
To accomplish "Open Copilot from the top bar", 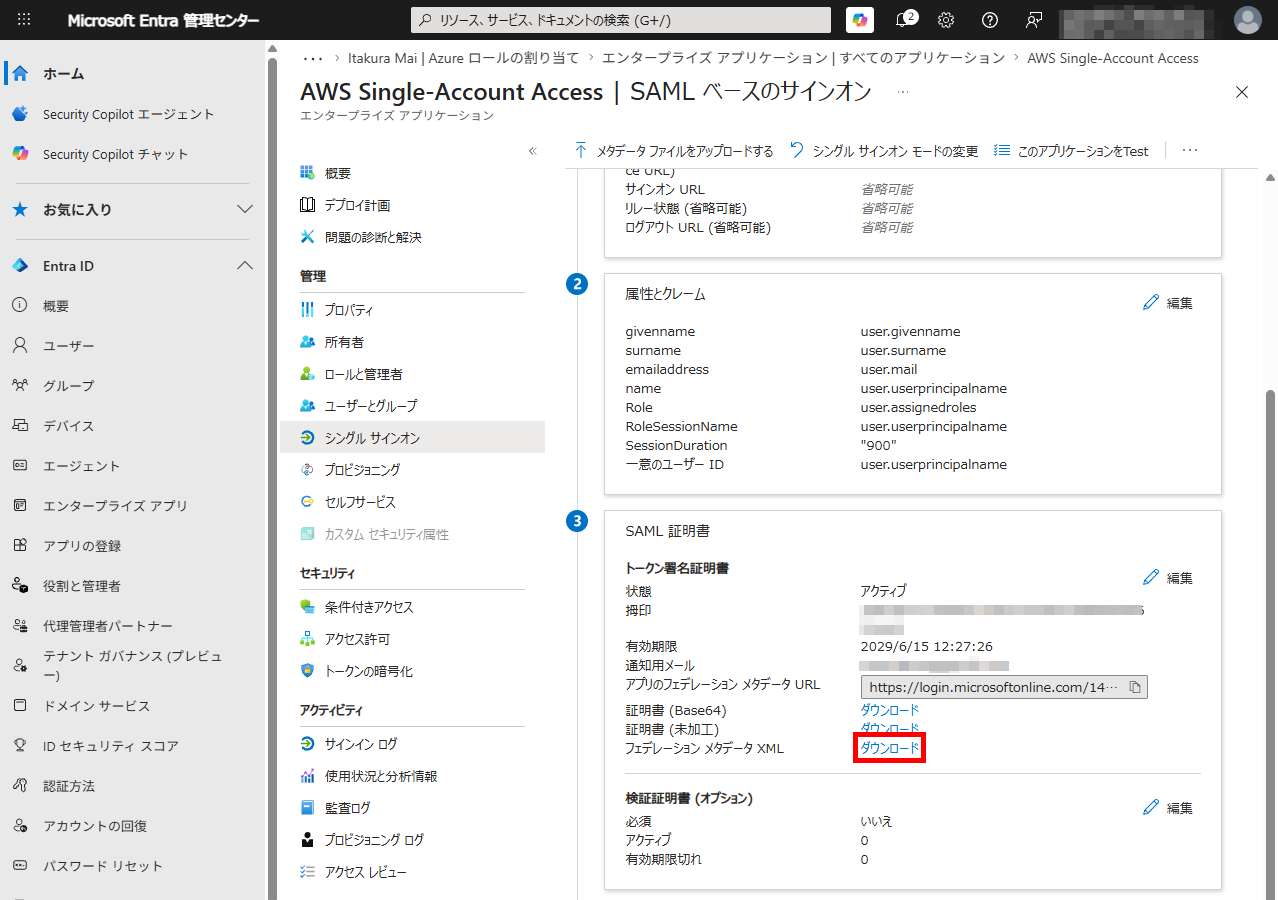I will [859, 20].
